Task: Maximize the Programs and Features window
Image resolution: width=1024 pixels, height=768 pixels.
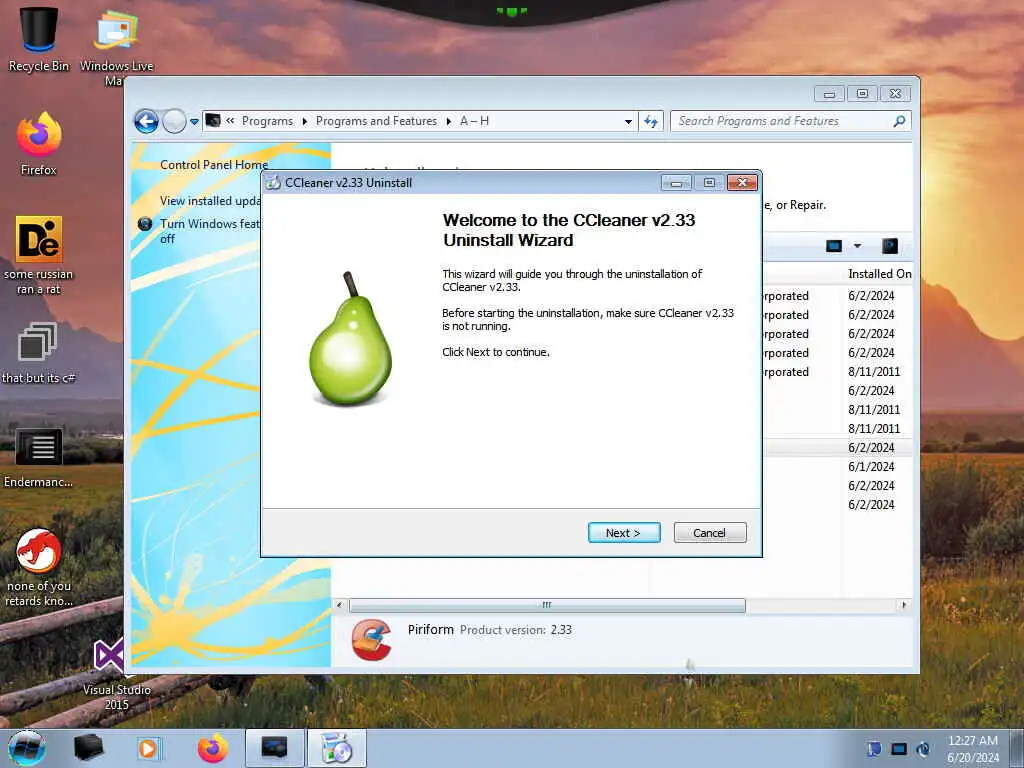Action: point(862,94)
